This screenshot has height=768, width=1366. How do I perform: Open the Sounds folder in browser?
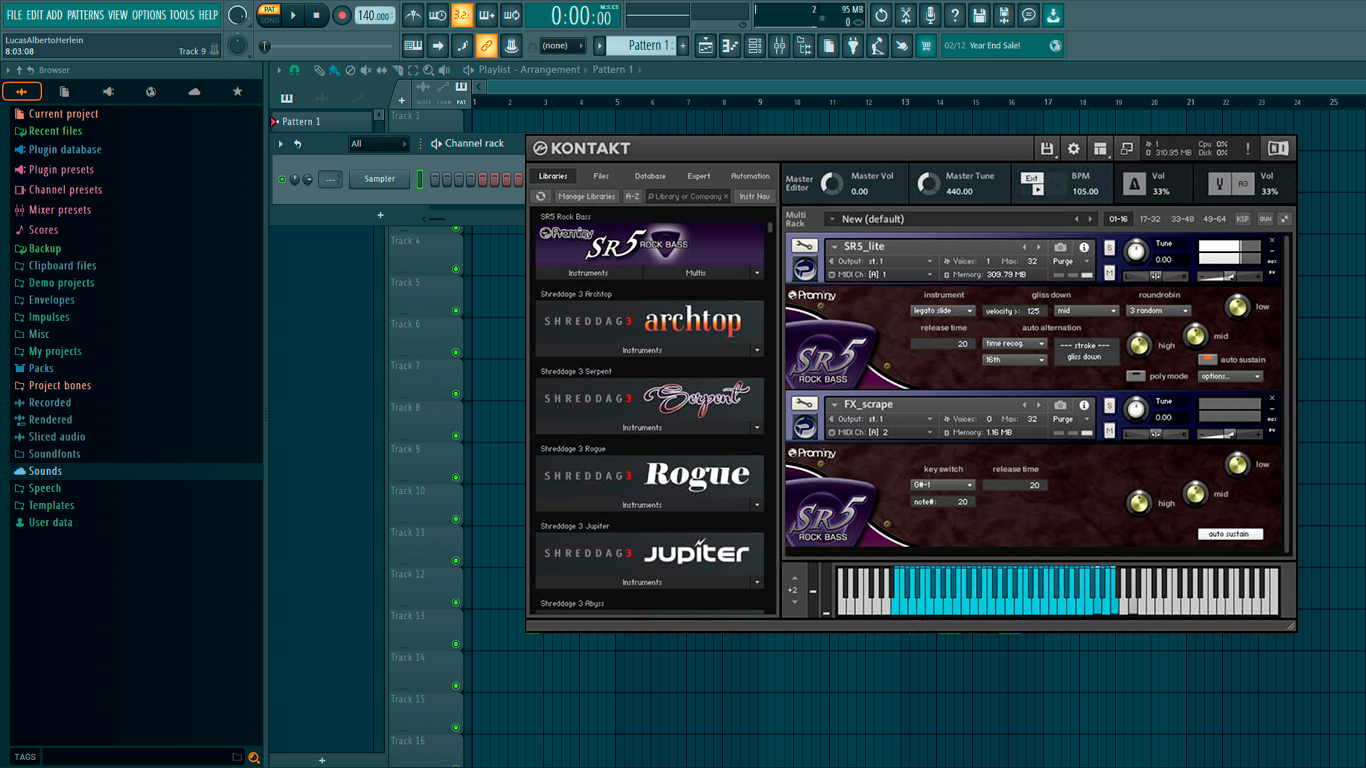coord(45,471)
